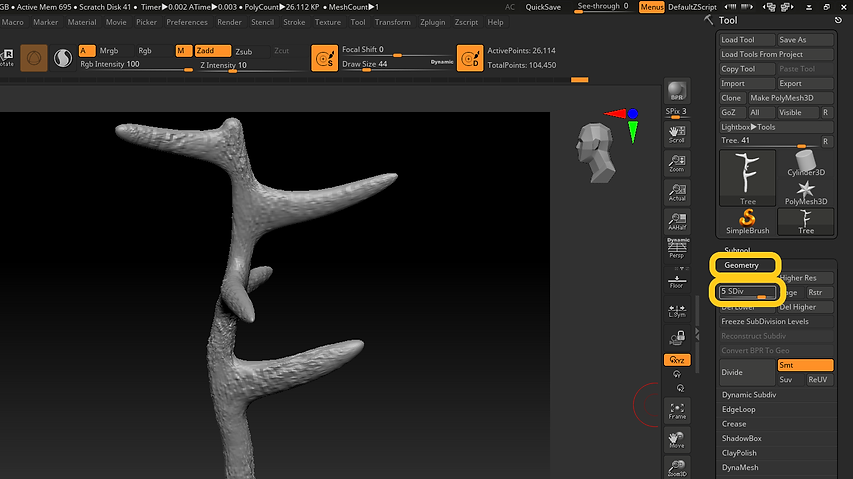Select the Tree tool thumbnail

[747, 178]
